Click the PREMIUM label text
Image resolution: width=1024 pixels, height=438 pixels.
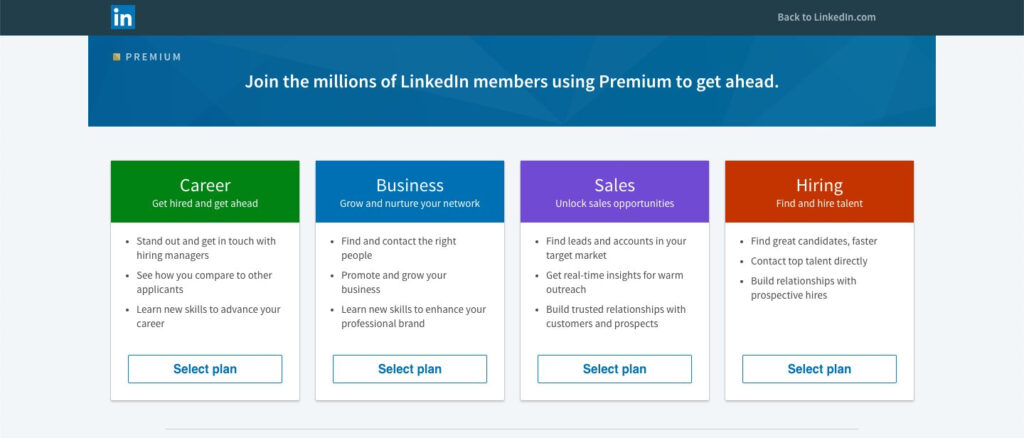click(x=153, y=57)
